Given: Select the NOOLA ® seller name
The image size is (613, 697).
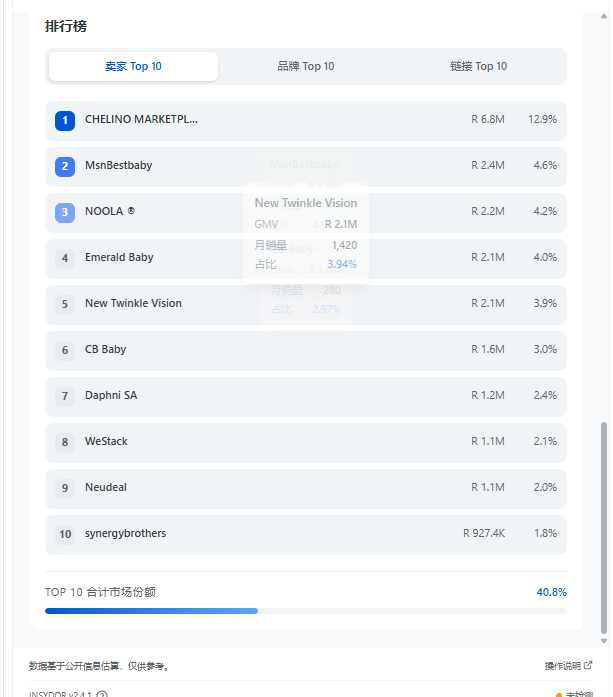Looking at the screenshot, I should coord(110,211).
